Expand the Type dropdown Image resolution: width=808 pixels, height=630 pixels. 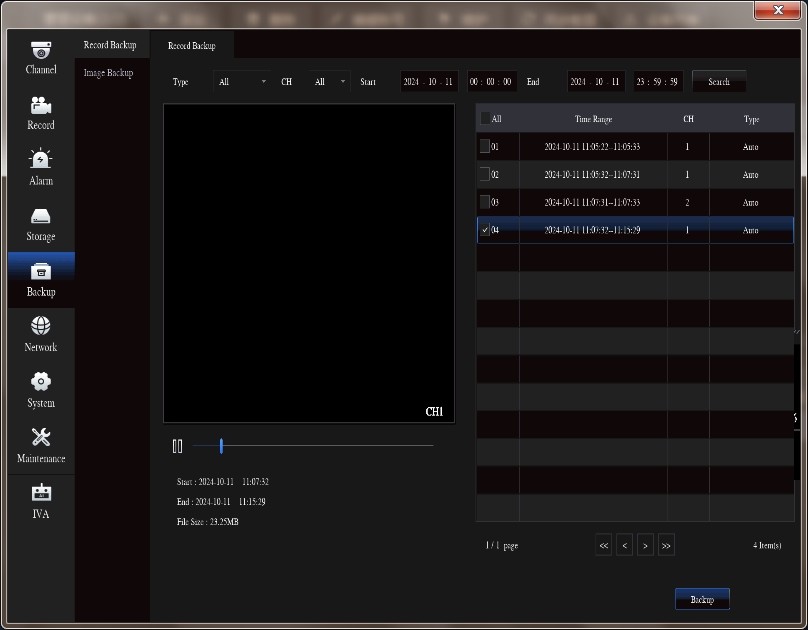[243, 82]
